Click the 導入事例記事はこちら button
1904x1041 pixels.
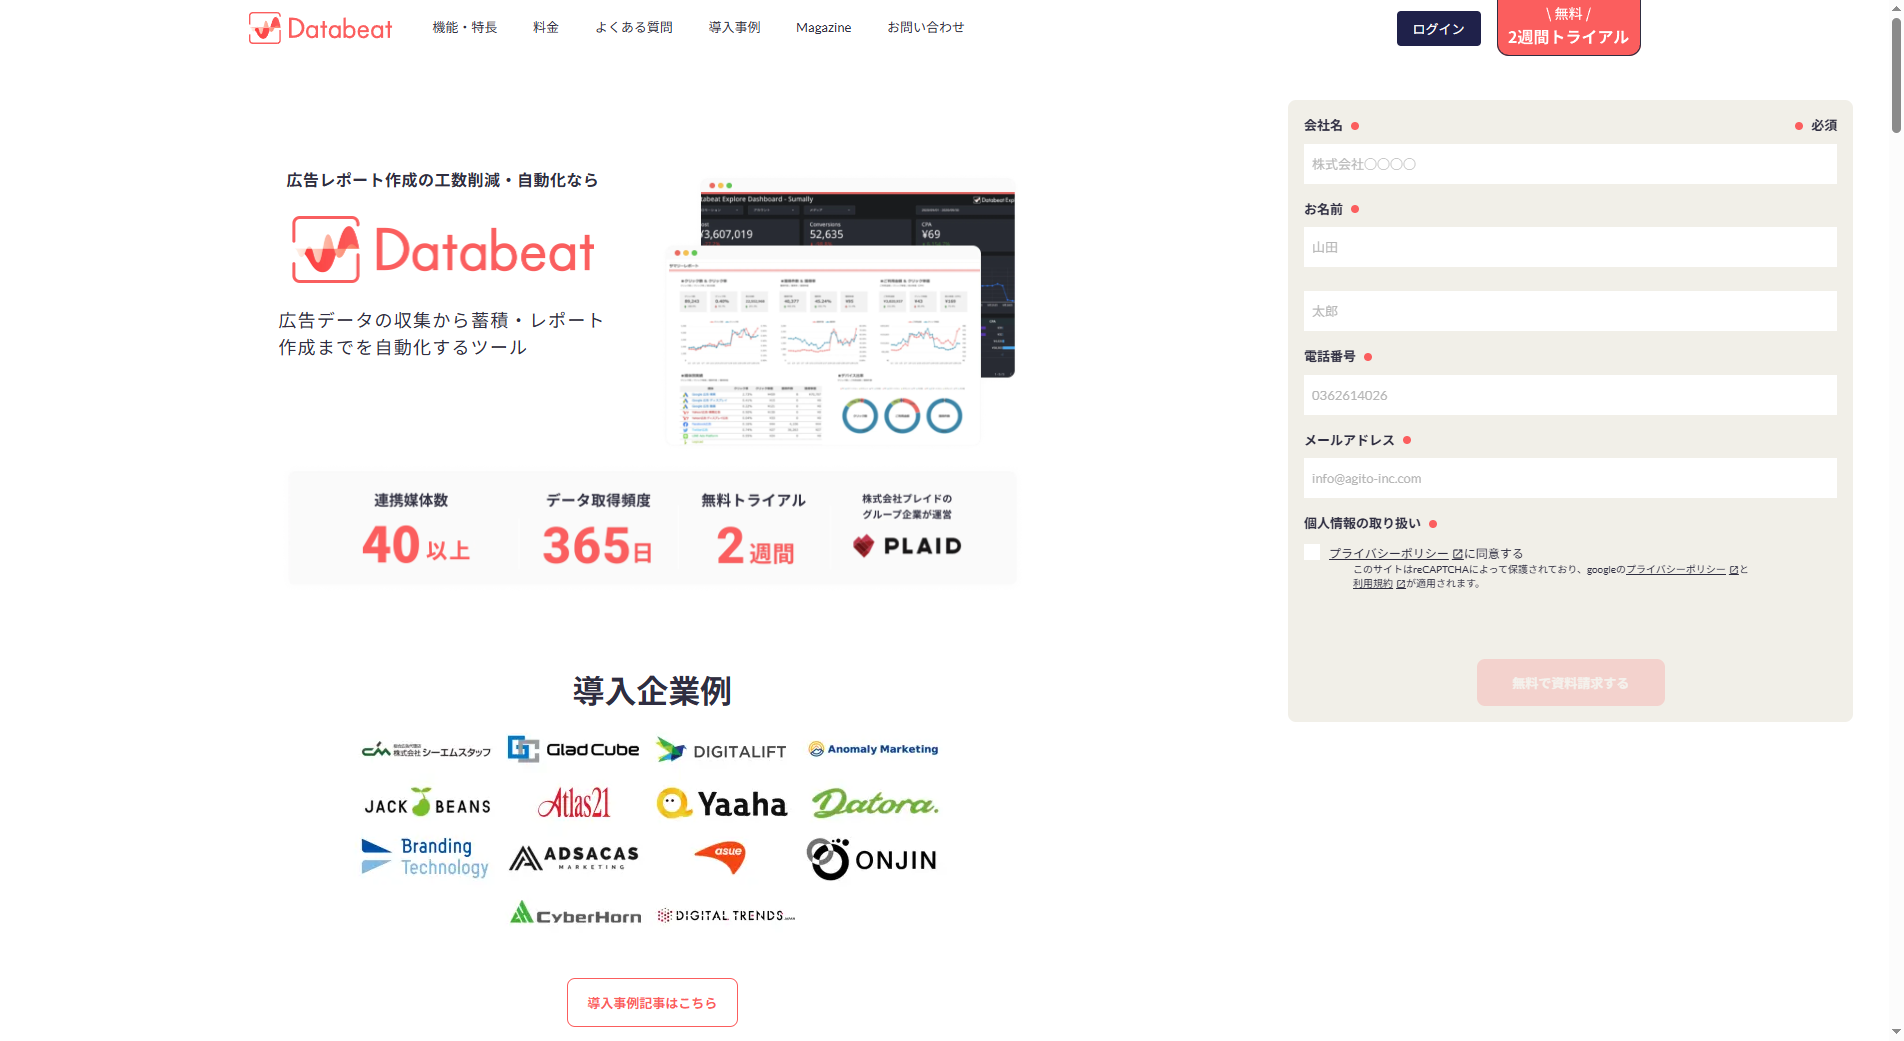pos(652,1003)
